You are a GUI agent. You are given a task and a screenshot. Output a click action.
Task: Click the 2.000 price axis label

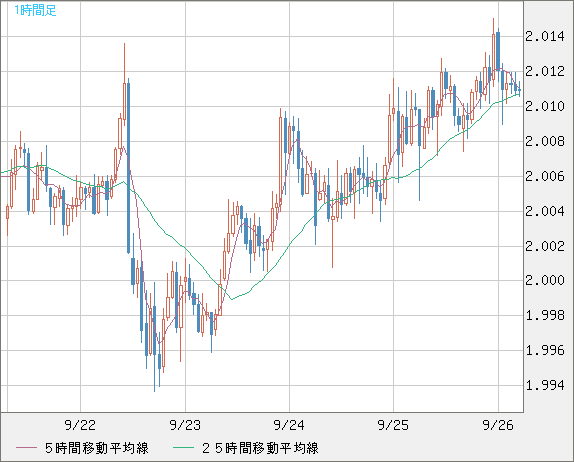tap(545, 281)
